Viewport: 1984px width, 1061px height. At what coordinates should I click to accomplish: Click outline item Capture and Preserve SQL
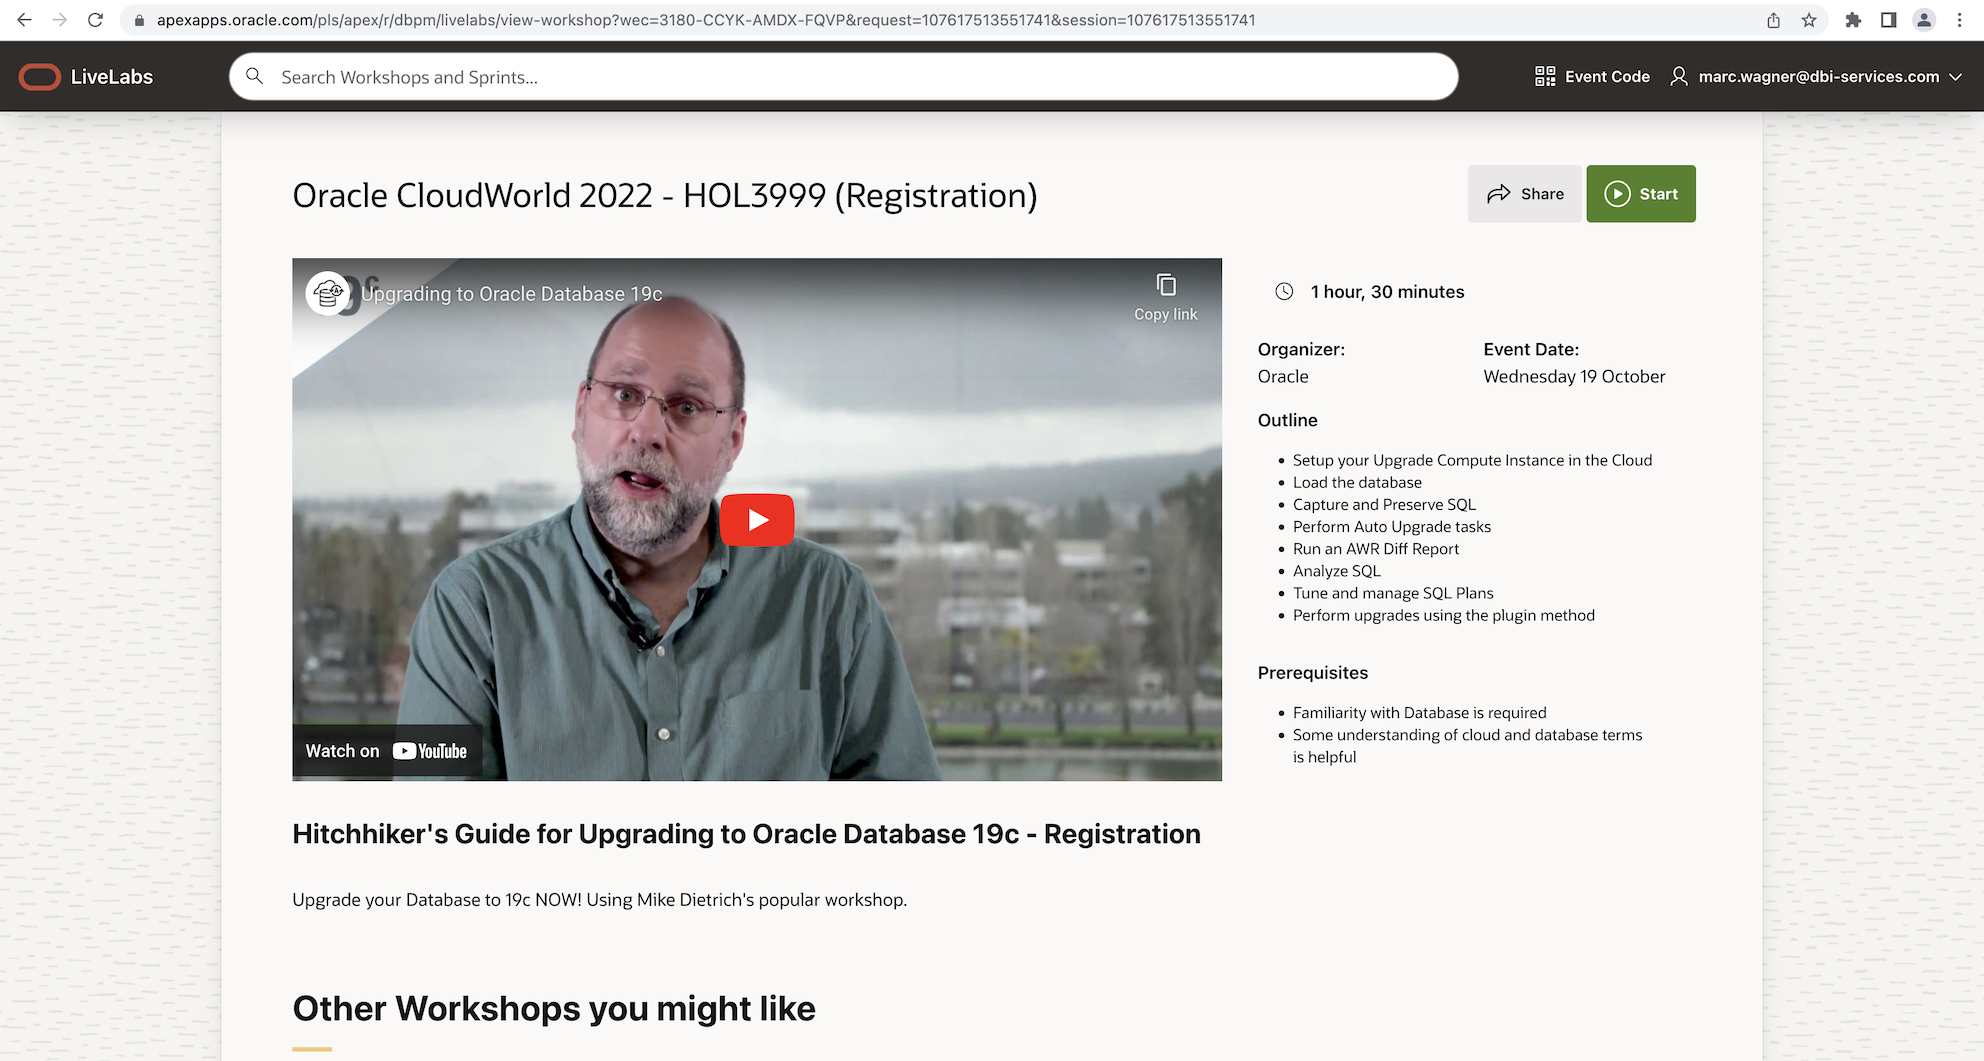[1384, 504]
